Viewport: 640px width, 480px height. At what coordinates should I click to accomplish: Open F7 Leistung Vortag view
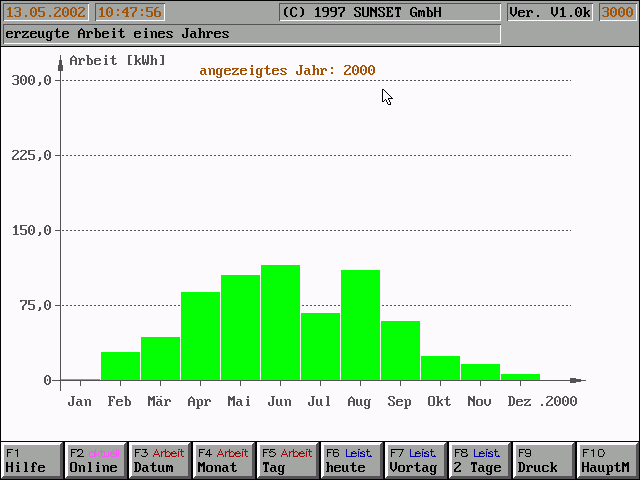coord(415,460)
